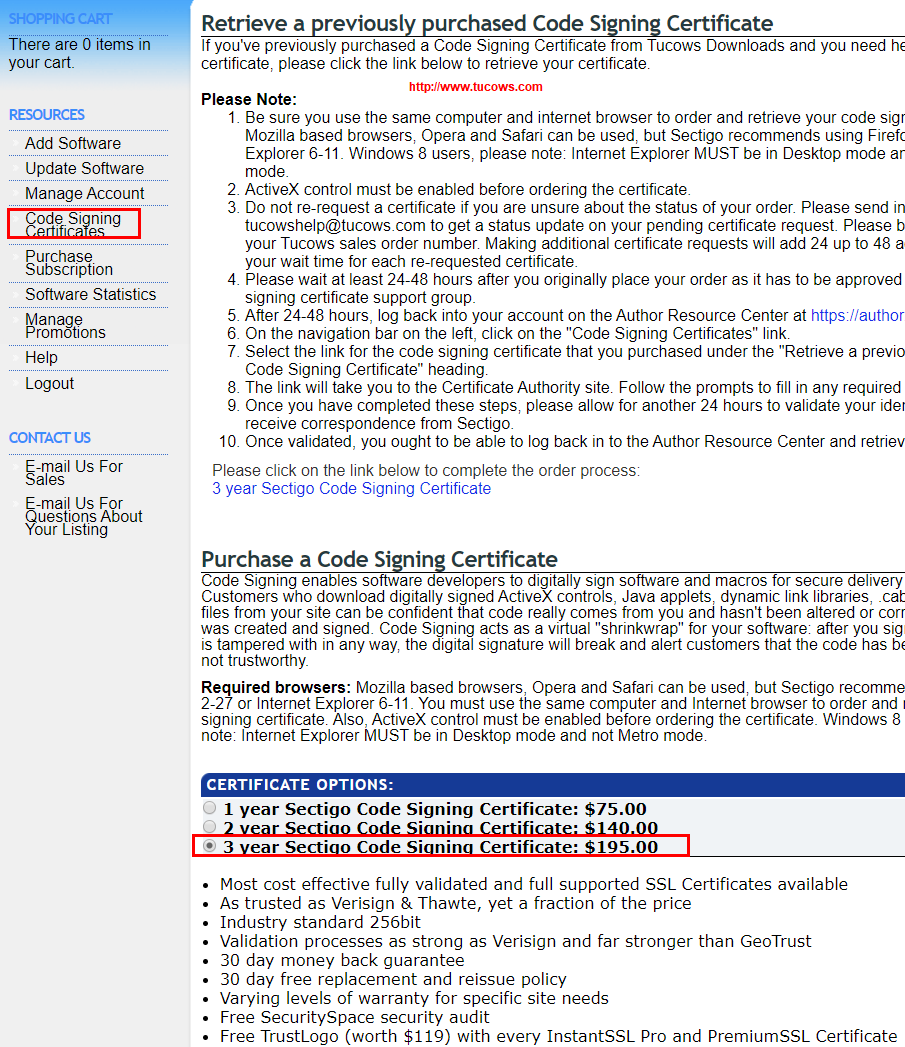Open the Add Software link
Image resolution: width=905 pixels, height=1047 pixels.
[73, 143]
